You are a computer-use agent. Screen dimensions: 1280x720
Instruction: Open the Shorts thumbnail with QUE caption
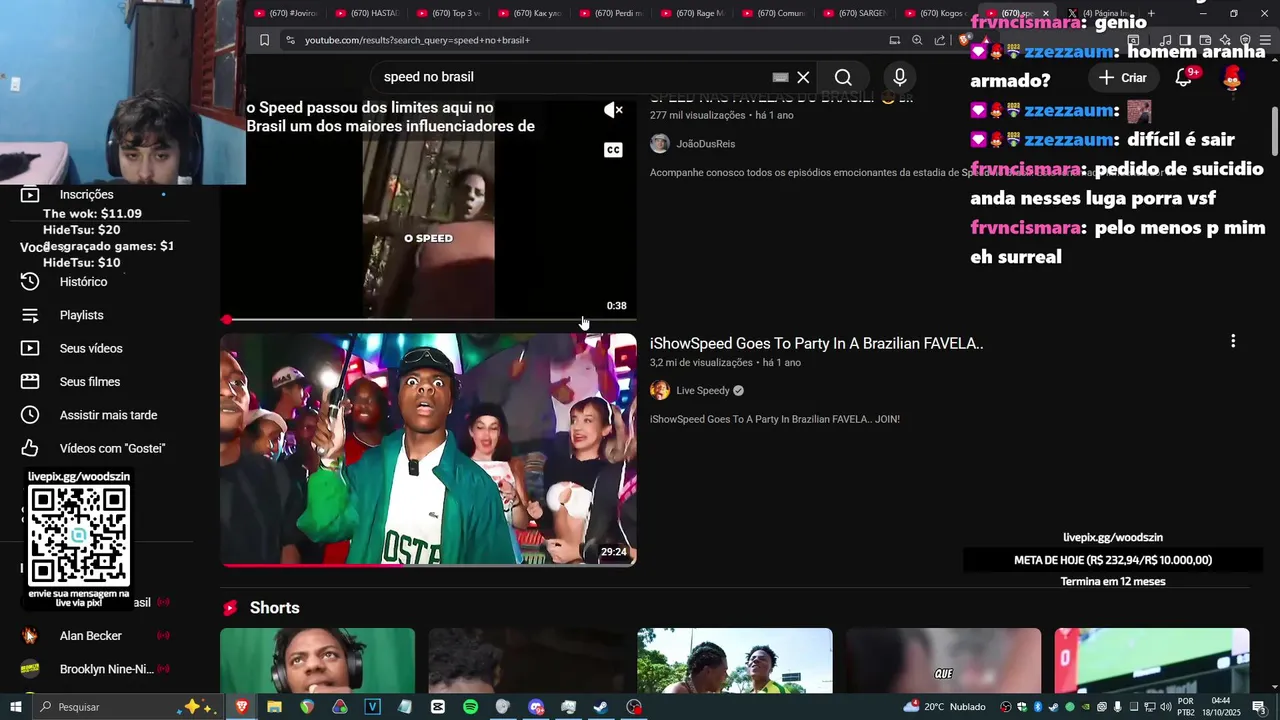pos(943,660)
